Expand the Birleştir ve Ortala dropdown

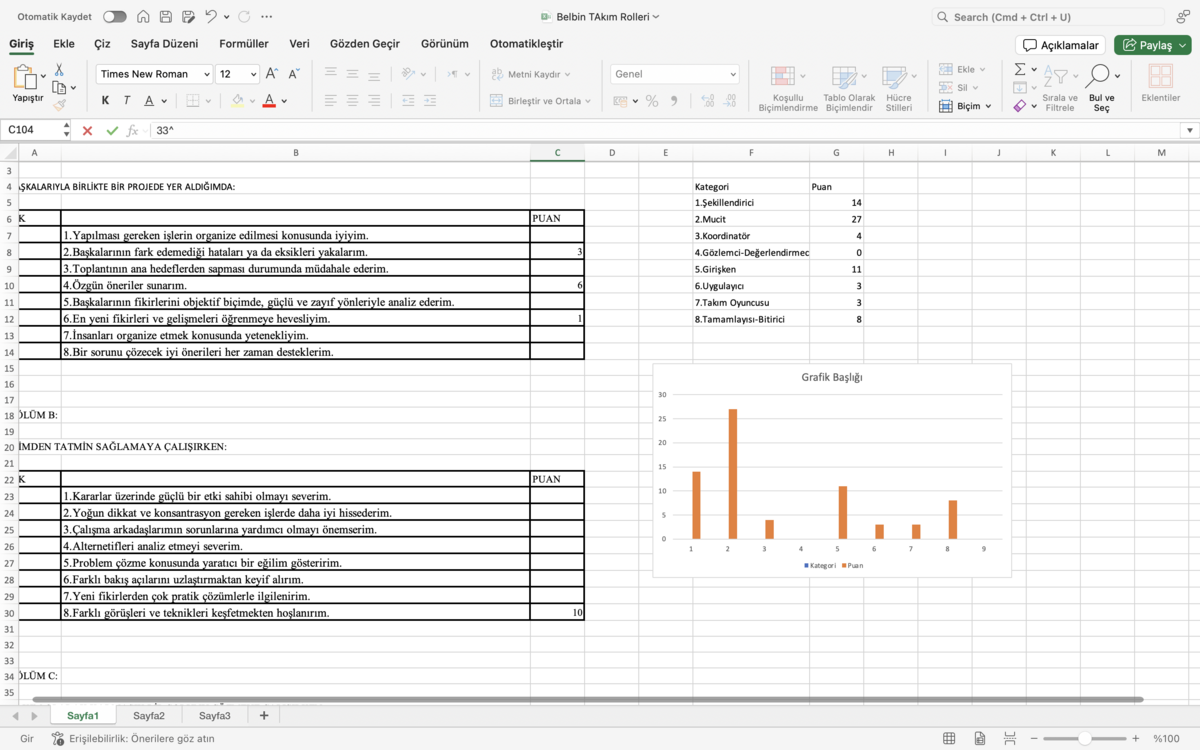point(588,101)
